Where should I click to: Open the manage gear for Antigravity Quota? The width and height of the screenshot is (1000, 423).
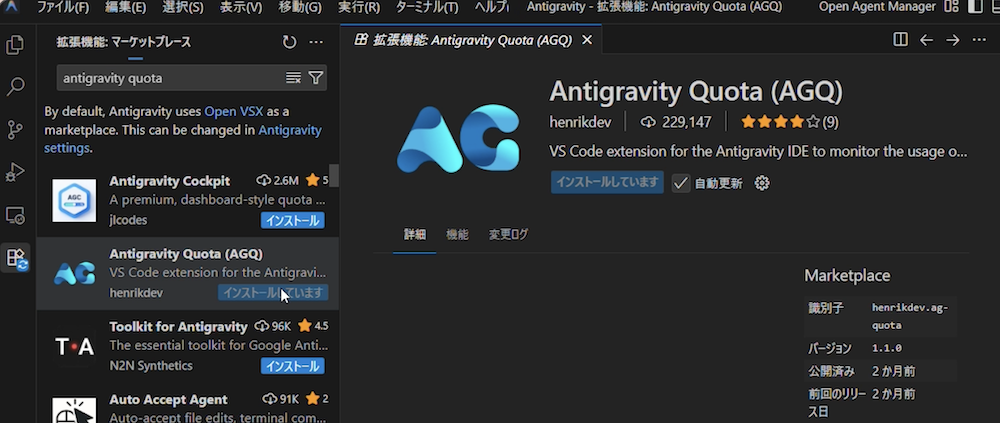(762, 183)
